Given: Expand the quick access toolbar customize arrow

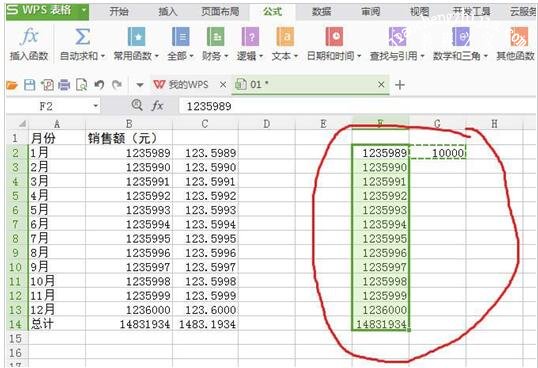Looking at the screenshot, I should point(140,85).
